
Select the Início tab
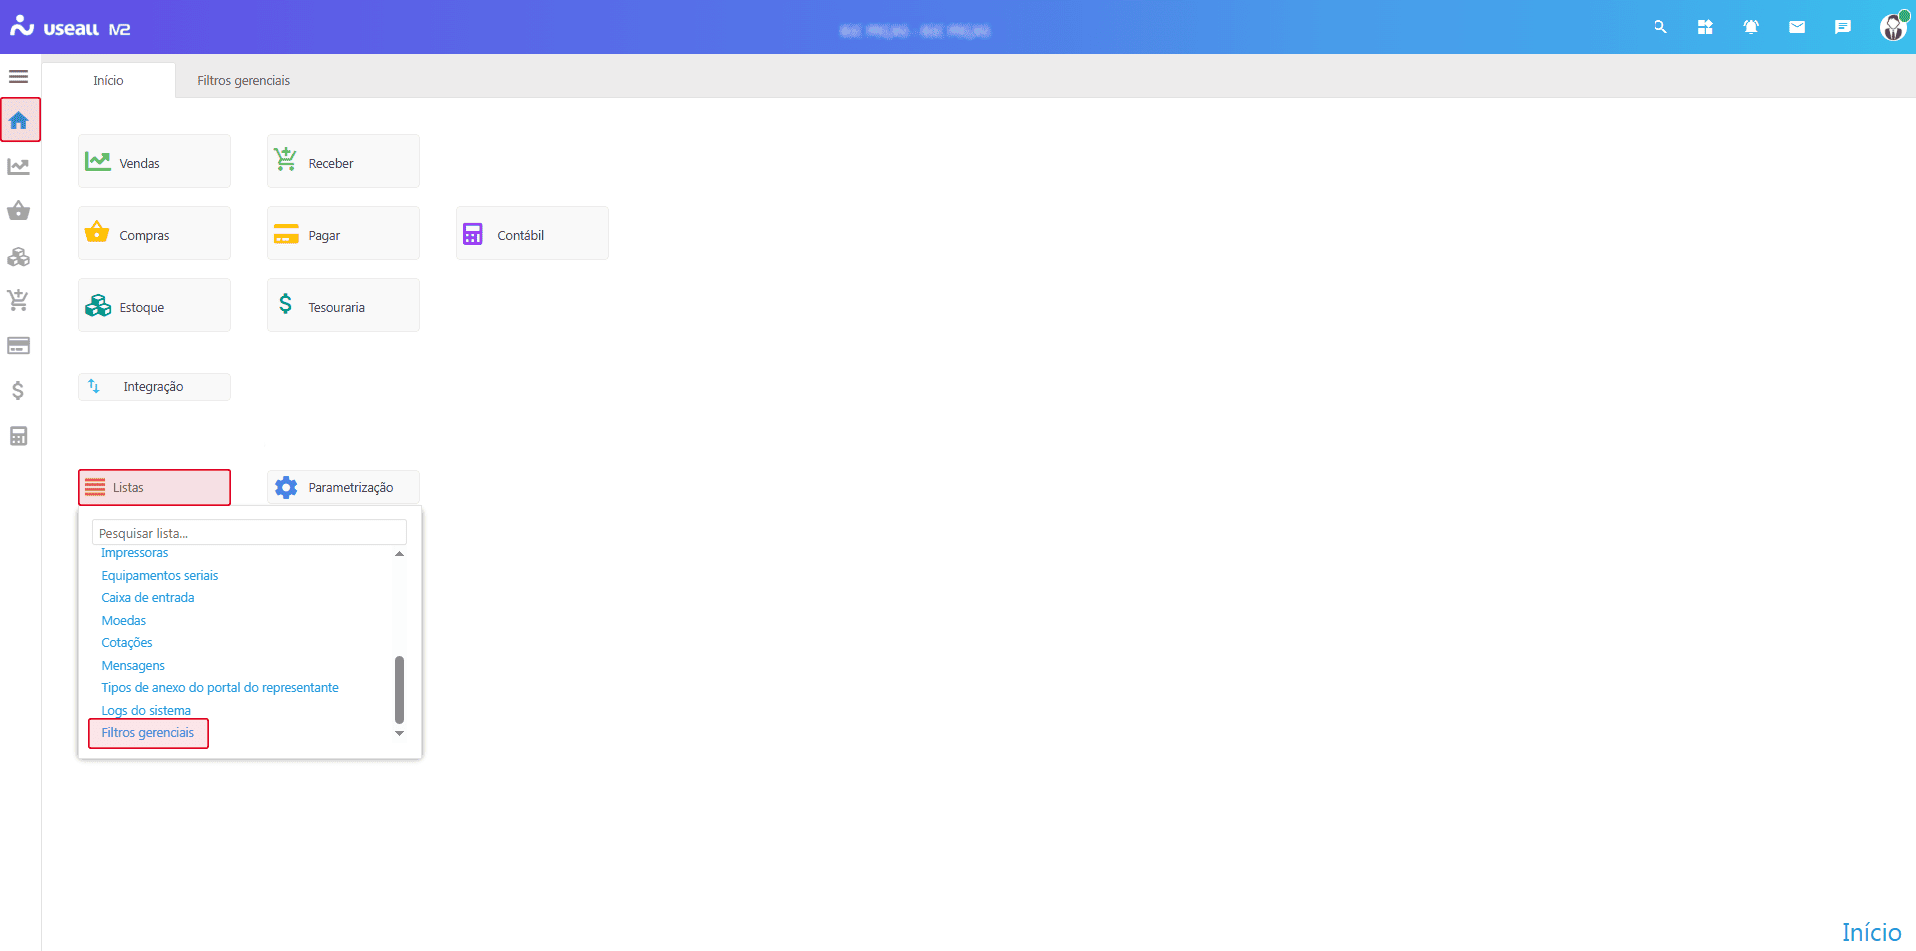[108, 81]
